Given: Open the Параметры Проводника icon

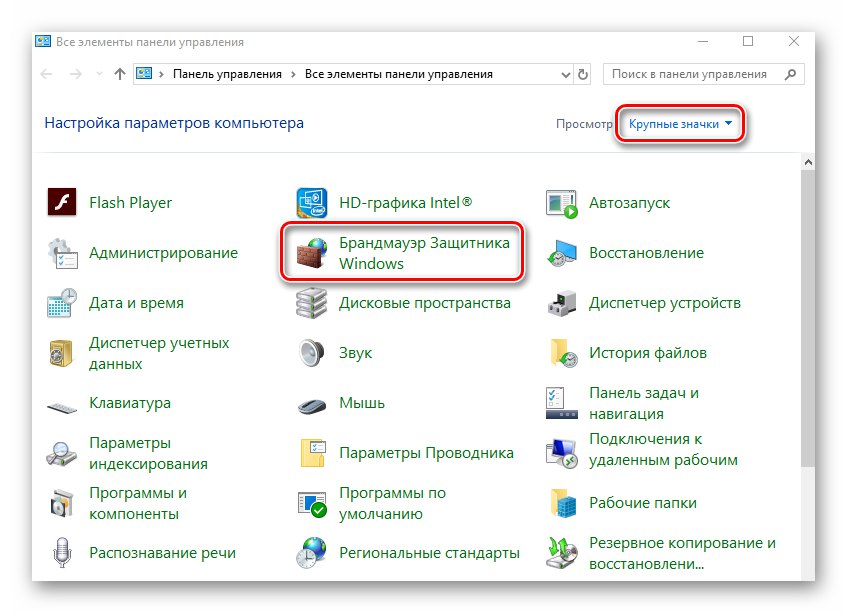Looking at the screenshot, I should click(313, 453).
